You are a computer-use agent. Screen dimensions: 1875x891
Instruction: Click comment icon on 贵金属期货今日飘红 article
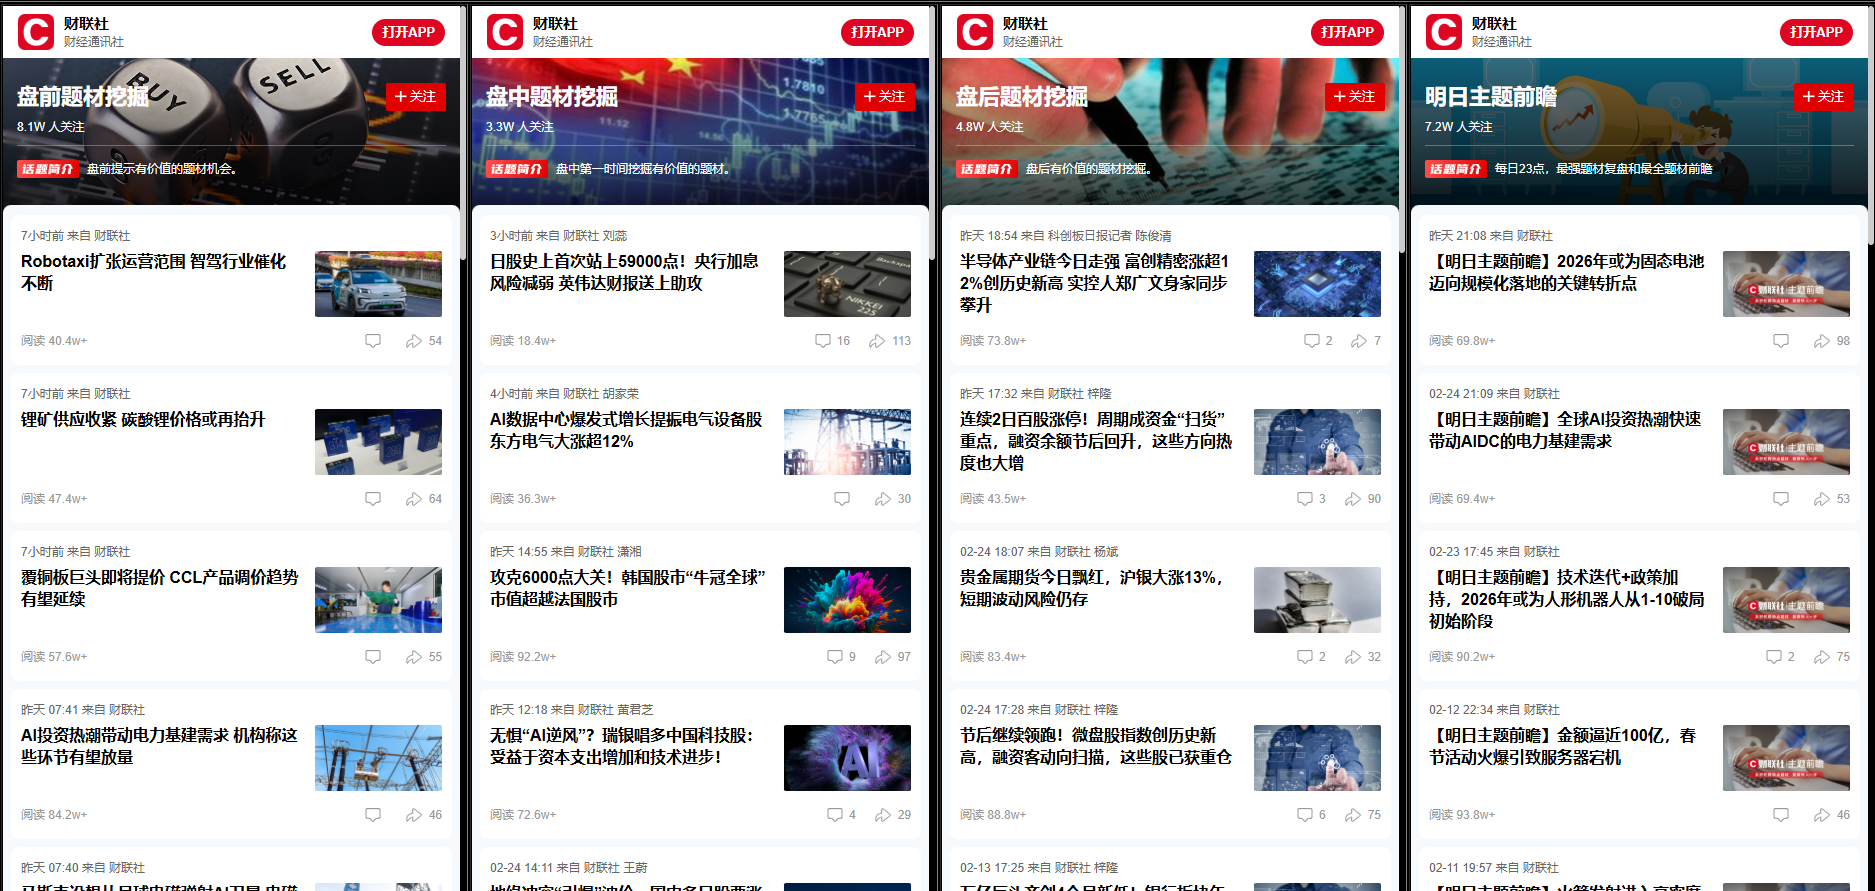pos(1304,657)
